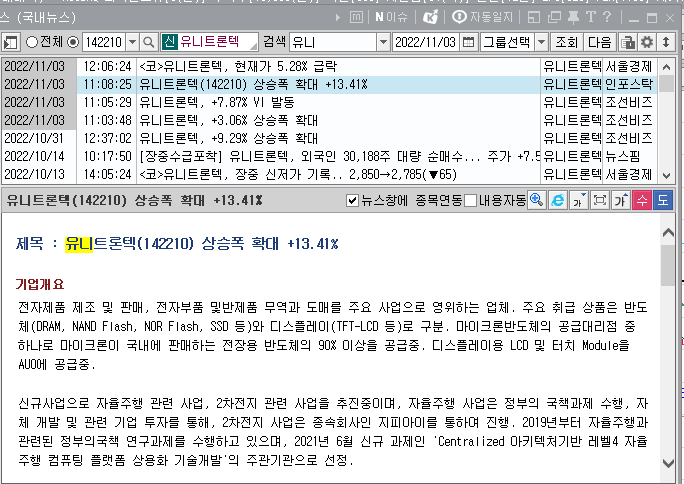Open article in Internet Explorer icon
The image size is (684, 484).
[x=557, y=201]
